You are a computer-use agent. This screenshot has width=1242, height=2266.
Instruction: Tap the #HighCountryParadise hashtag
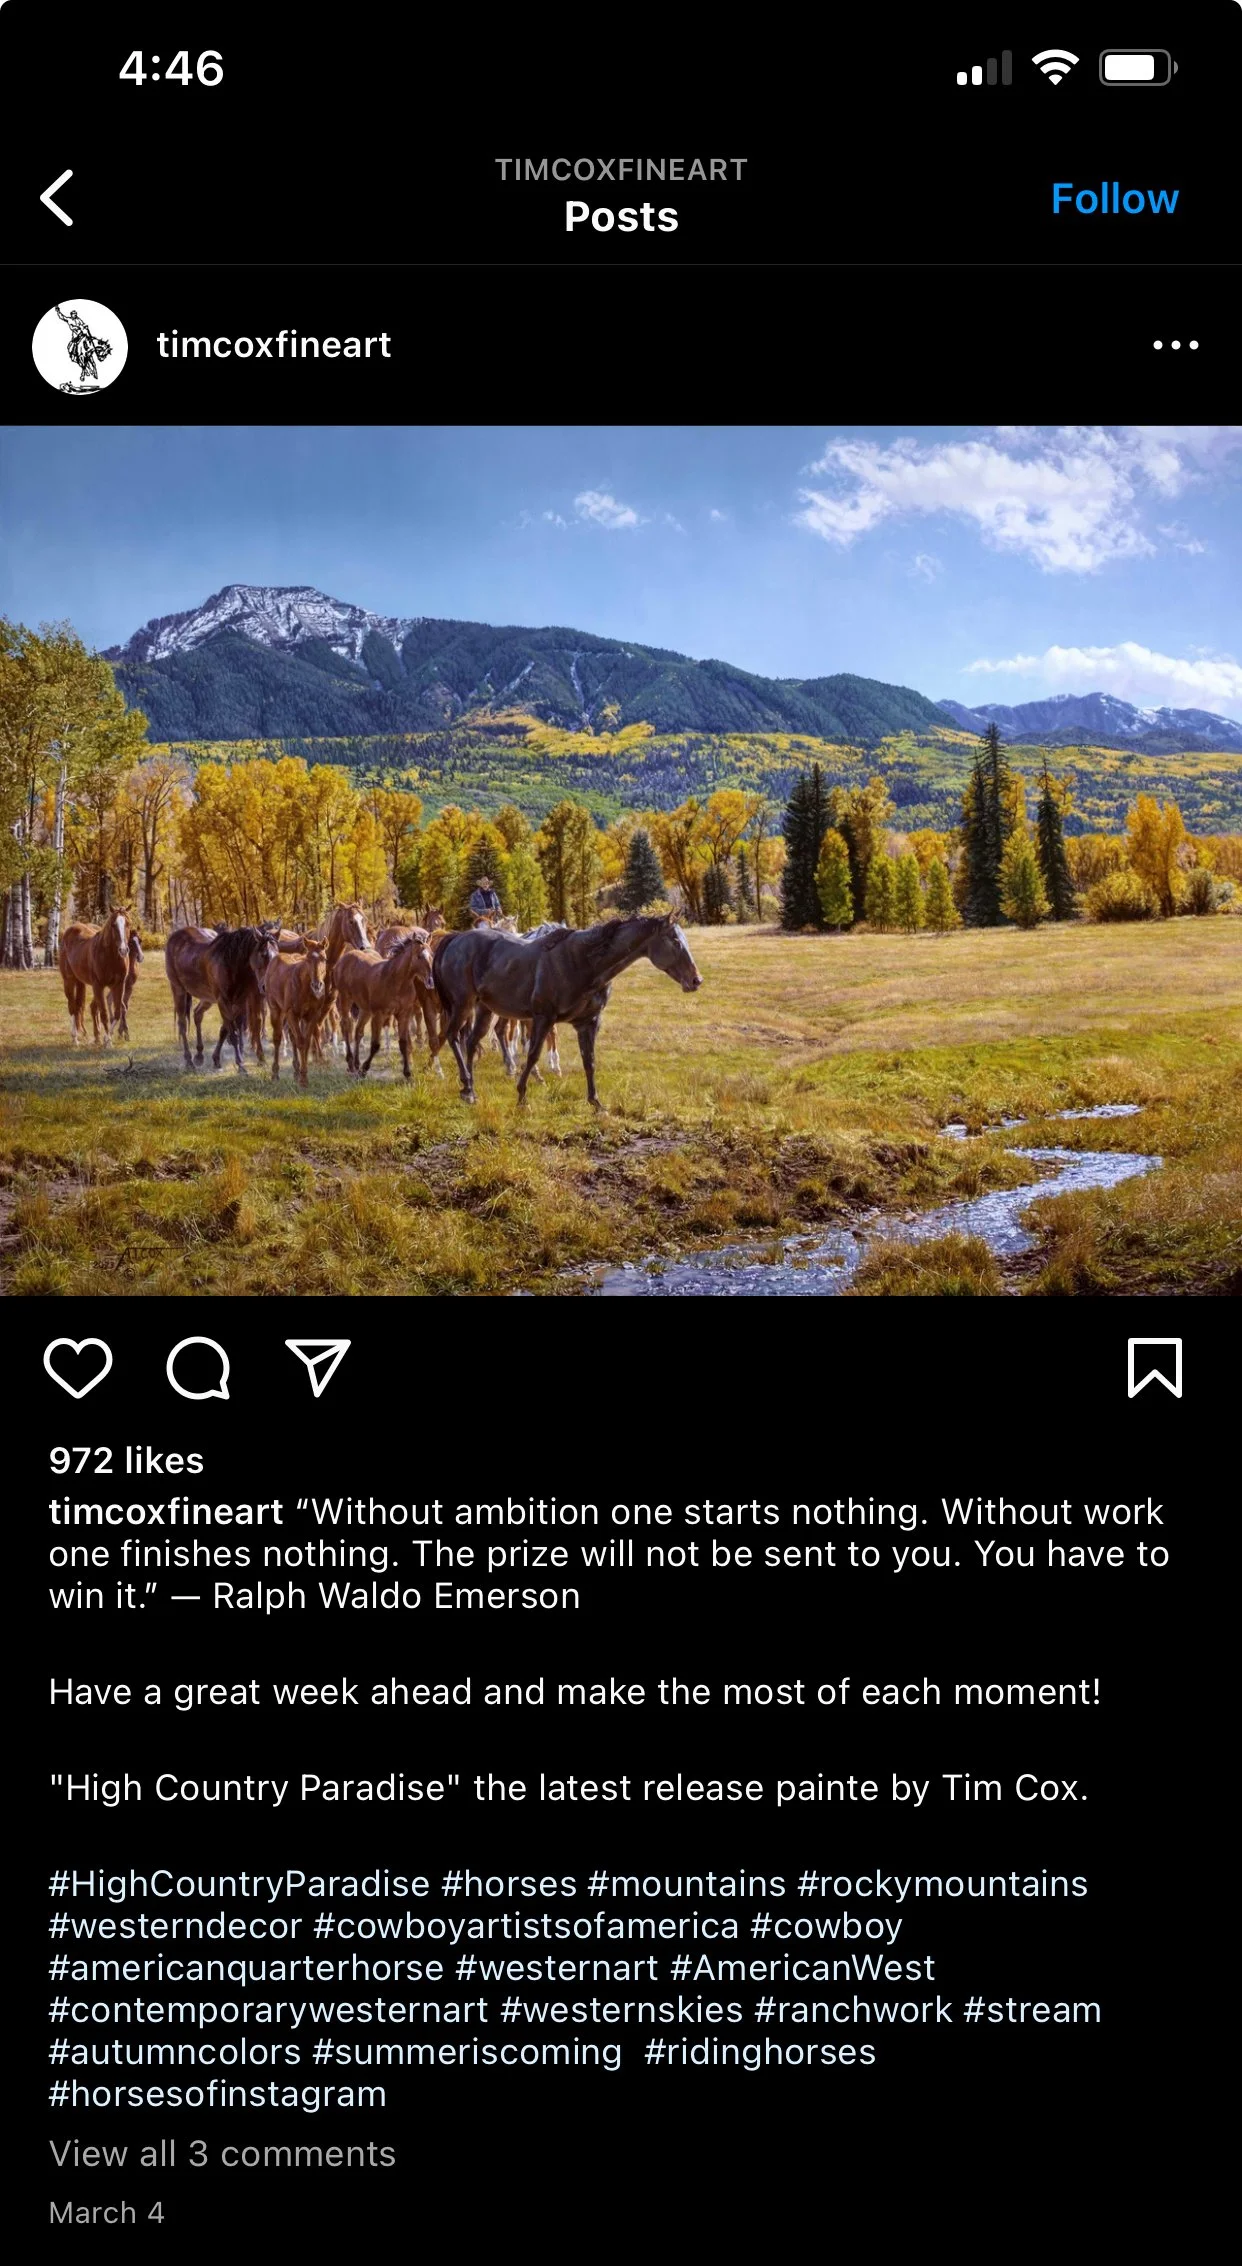(239, 1883)
